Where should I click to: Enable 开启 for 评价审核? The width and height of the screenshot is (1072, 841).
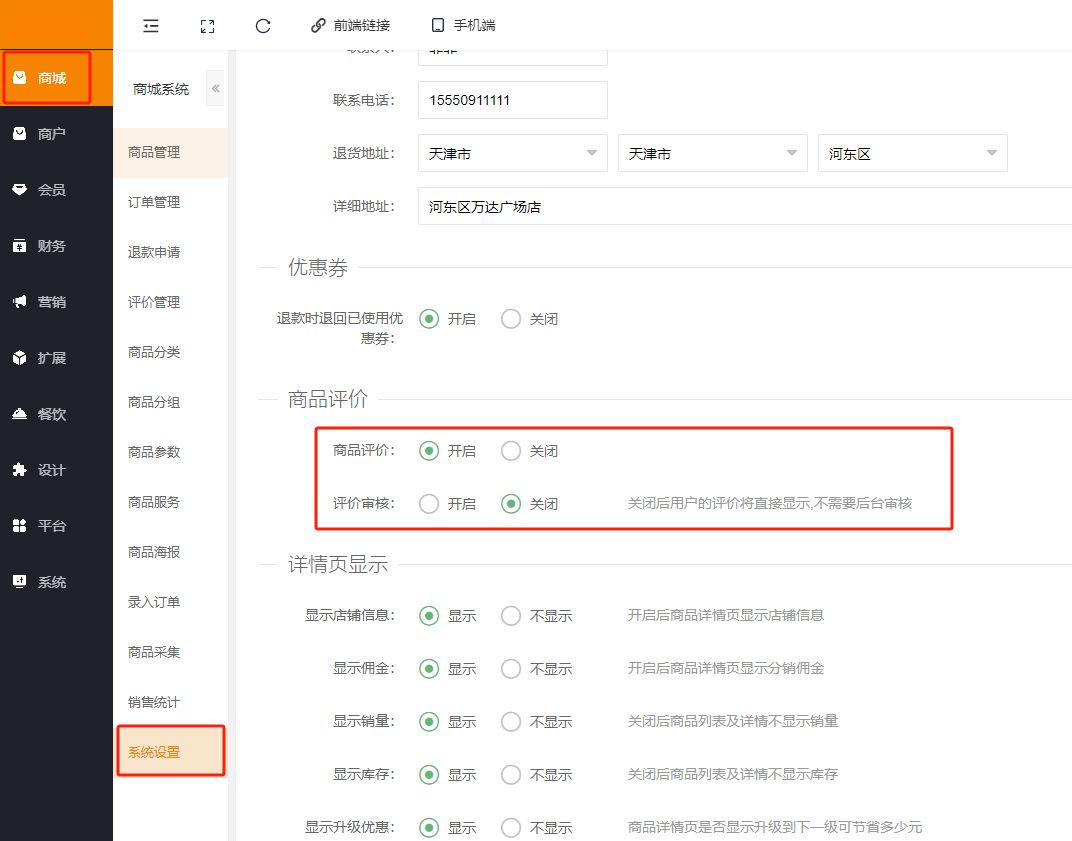point(429,504)
